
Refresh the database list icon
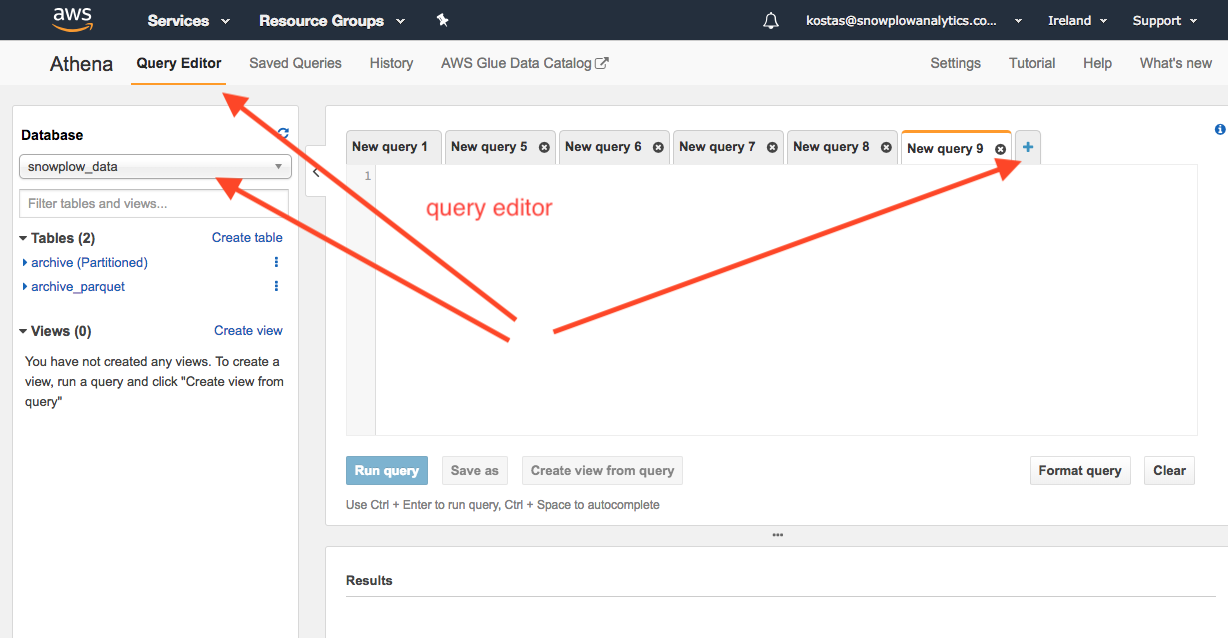point(283,133)
